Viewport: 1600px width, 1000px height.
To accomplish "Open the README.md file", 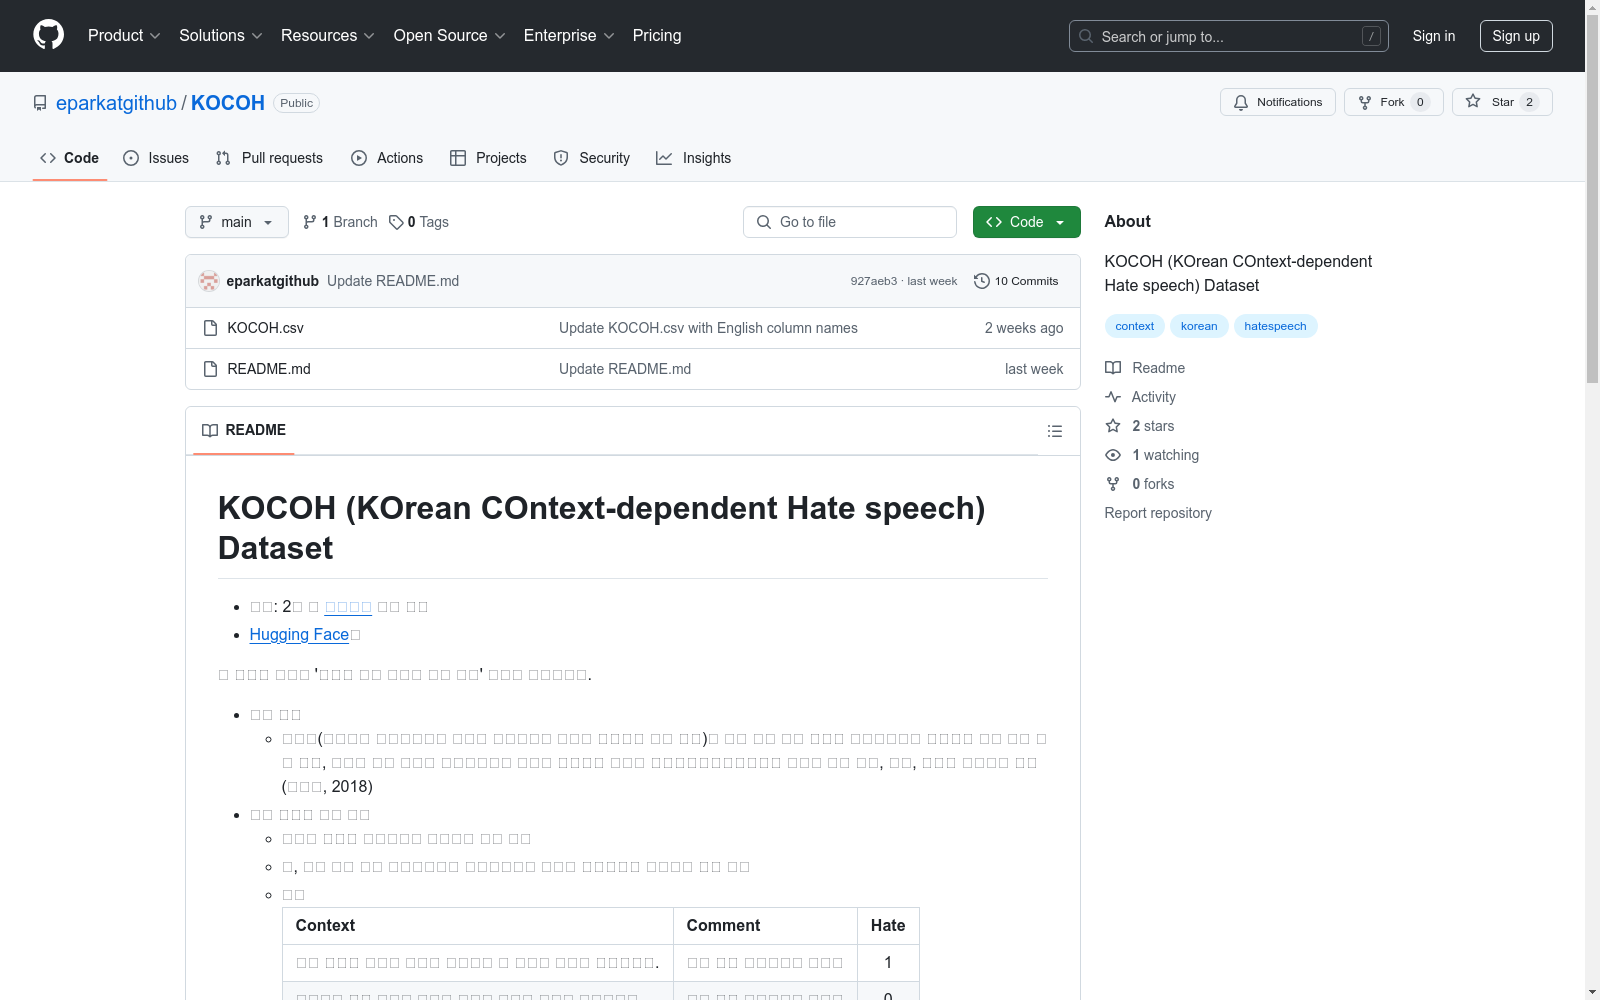I will click(269, 369).
